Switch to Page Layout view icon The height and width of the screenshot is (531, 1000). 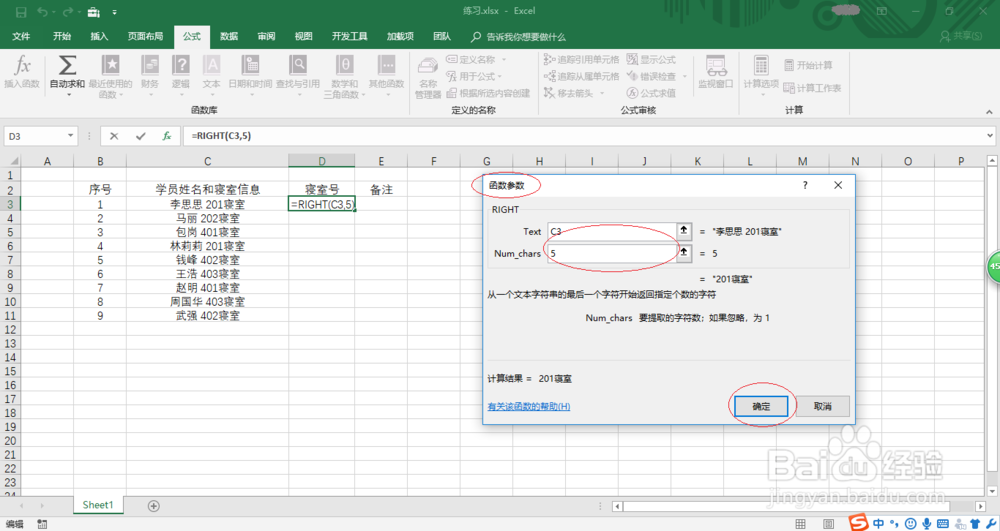[828, 524]
